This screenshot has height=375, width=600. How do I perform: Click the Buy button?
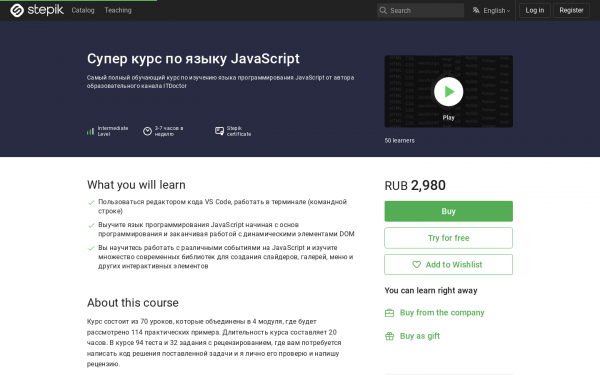448,211
